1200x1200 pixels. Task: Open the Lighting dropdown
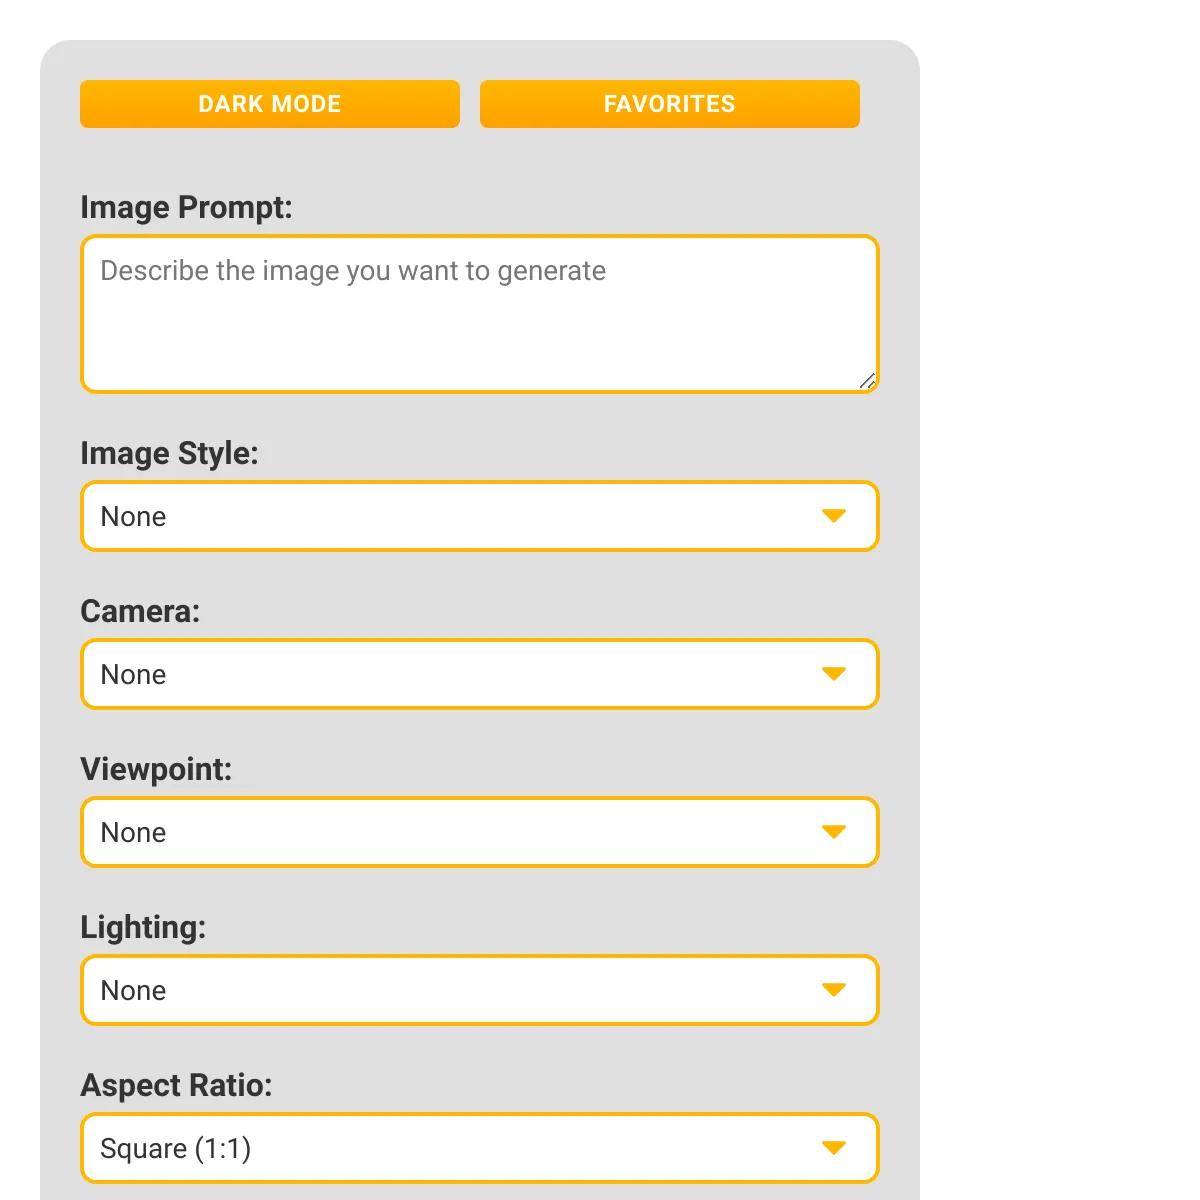pos(480,990)
